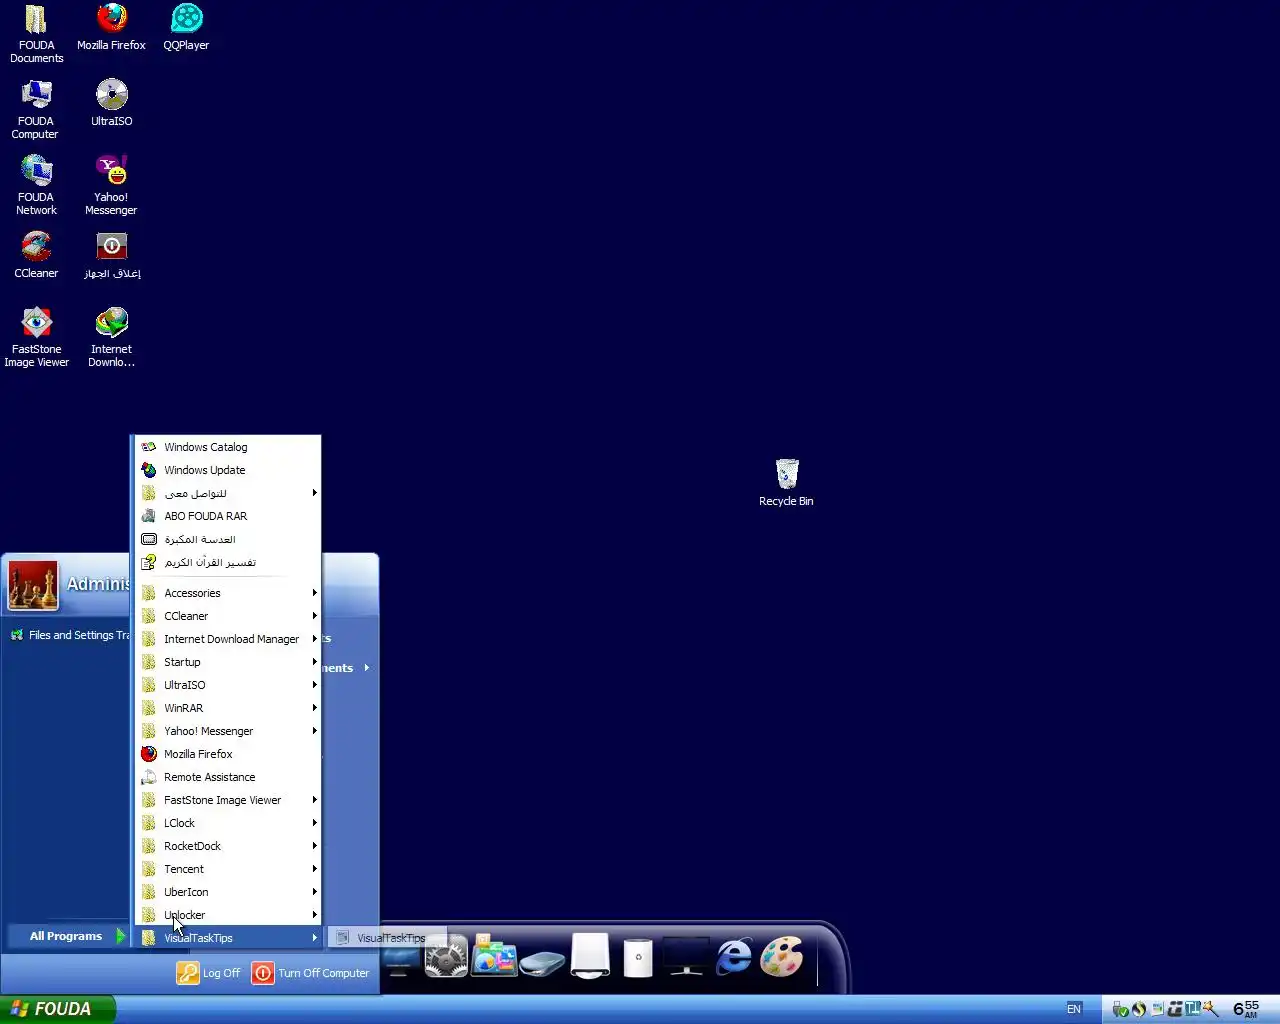Select UltraISO desktop shortcut

coord(111,104)
